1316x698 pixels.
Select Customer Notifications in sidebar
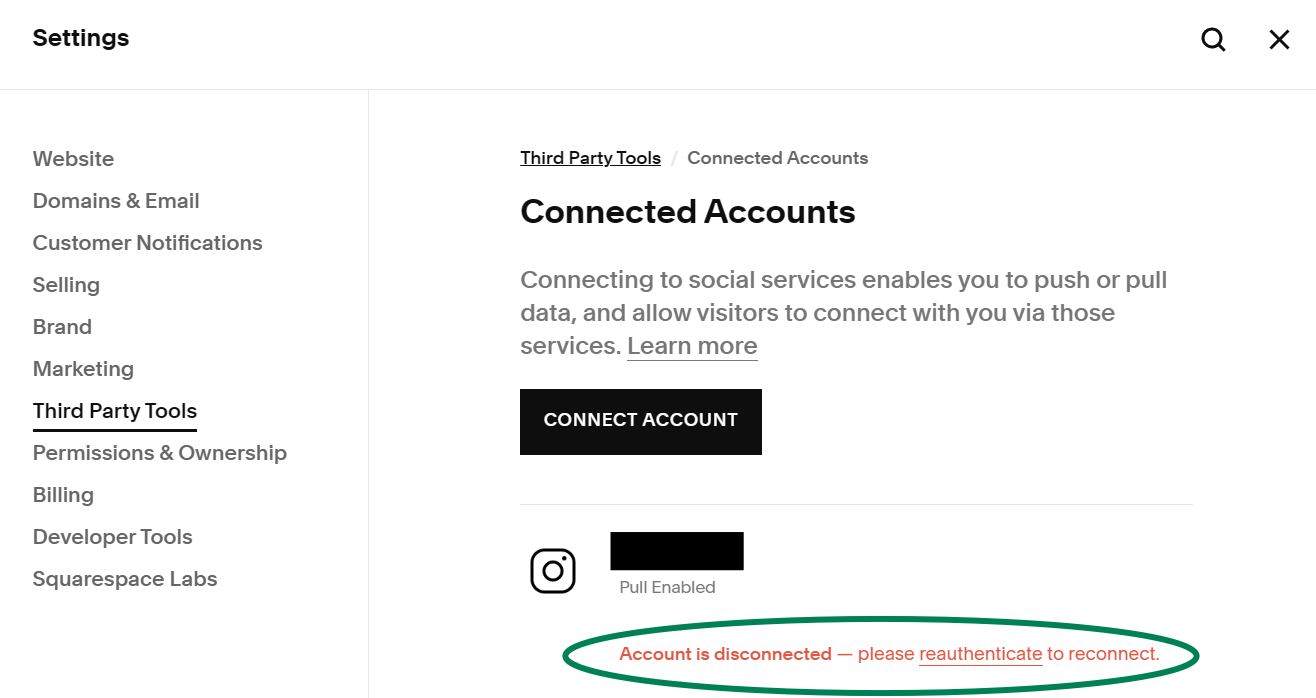click(147, 243)
